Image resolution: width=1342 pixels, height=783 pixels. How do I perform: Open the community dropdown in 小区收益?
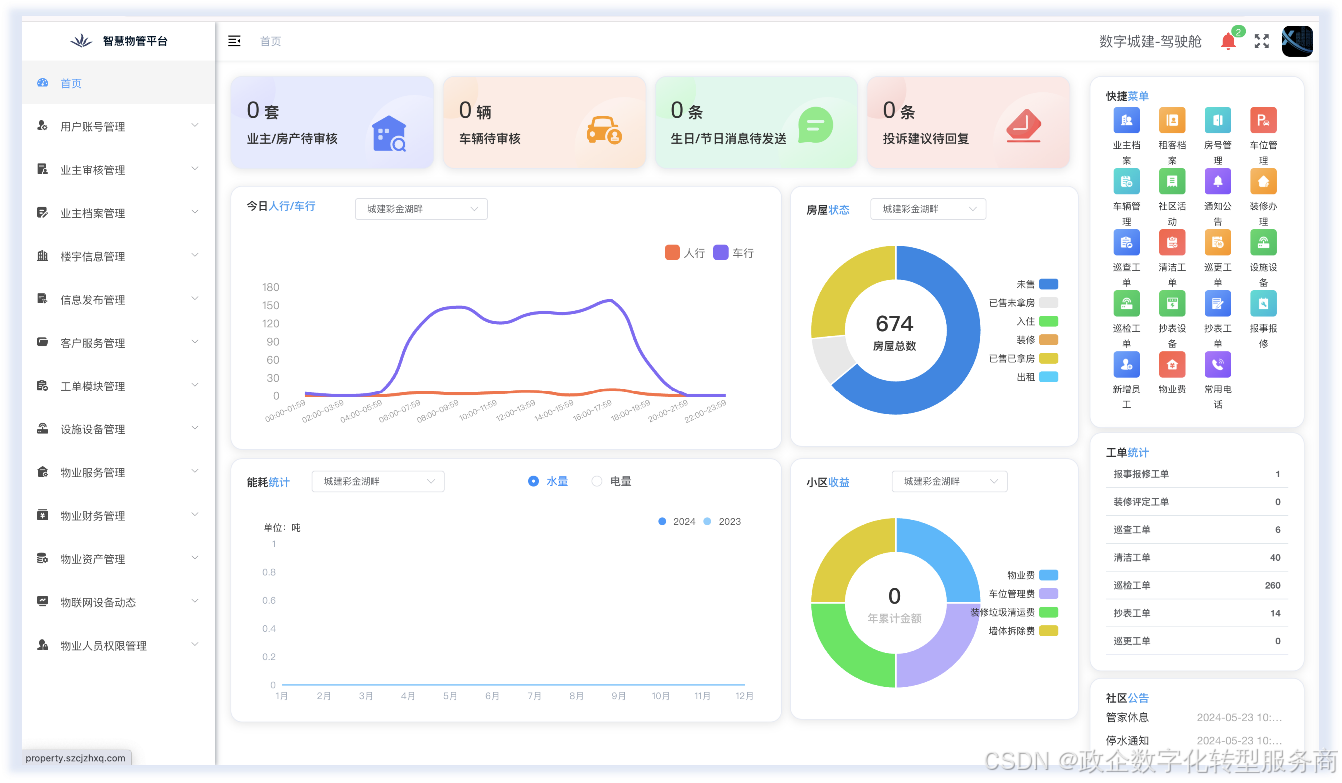pyautogui.click(x=950, y=481)
